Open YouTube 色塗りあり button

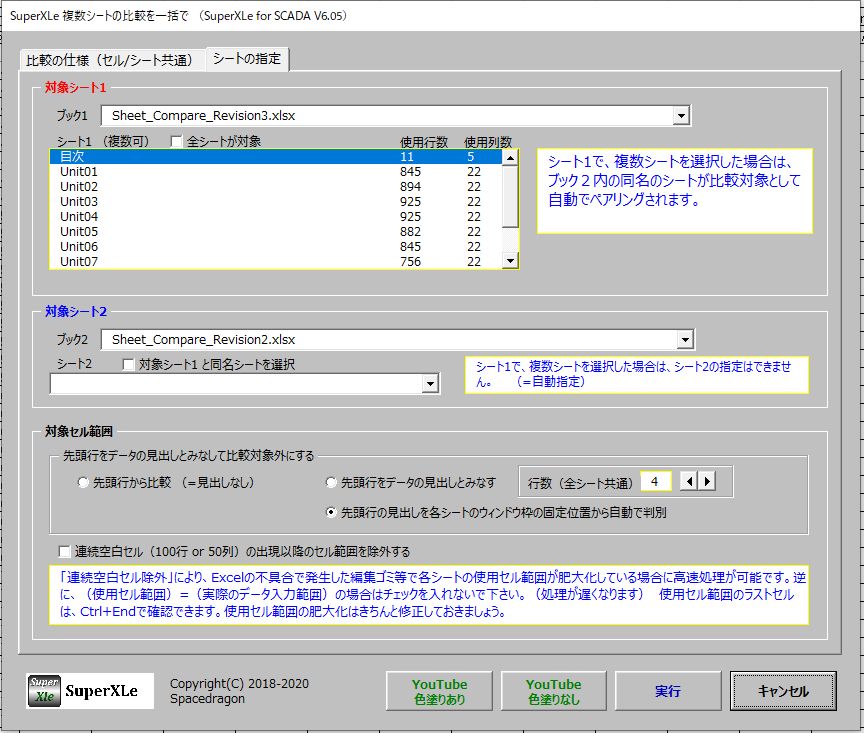point(439,691)
